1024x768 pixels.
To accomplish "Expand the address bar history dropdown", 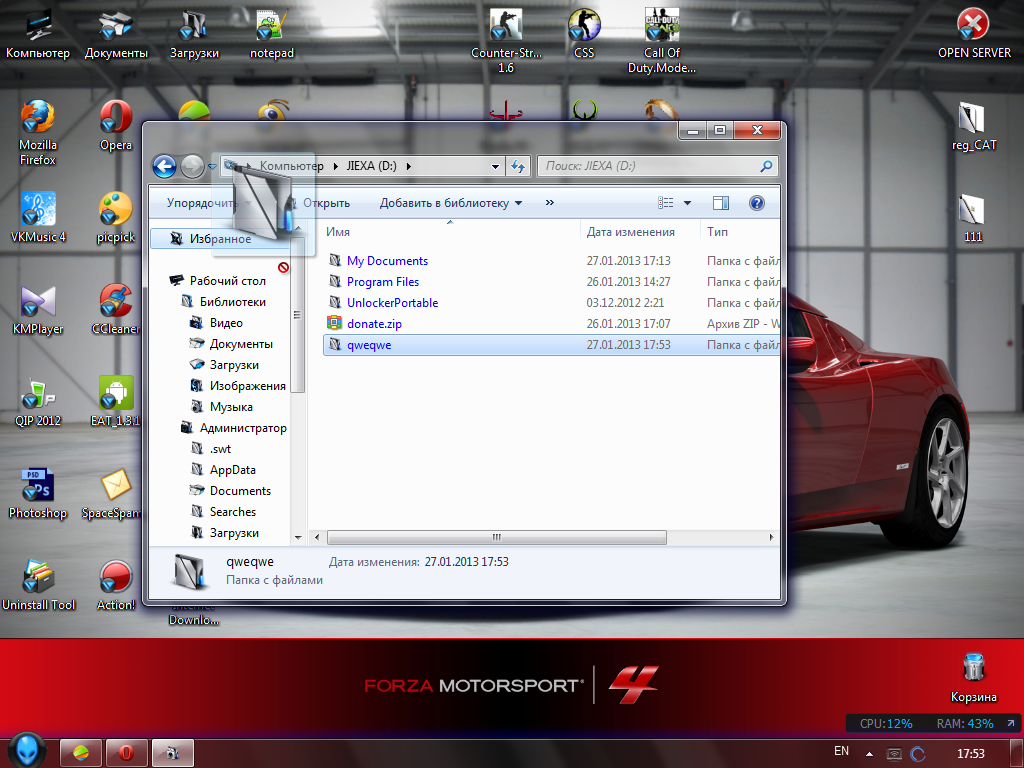I will 495,167.
